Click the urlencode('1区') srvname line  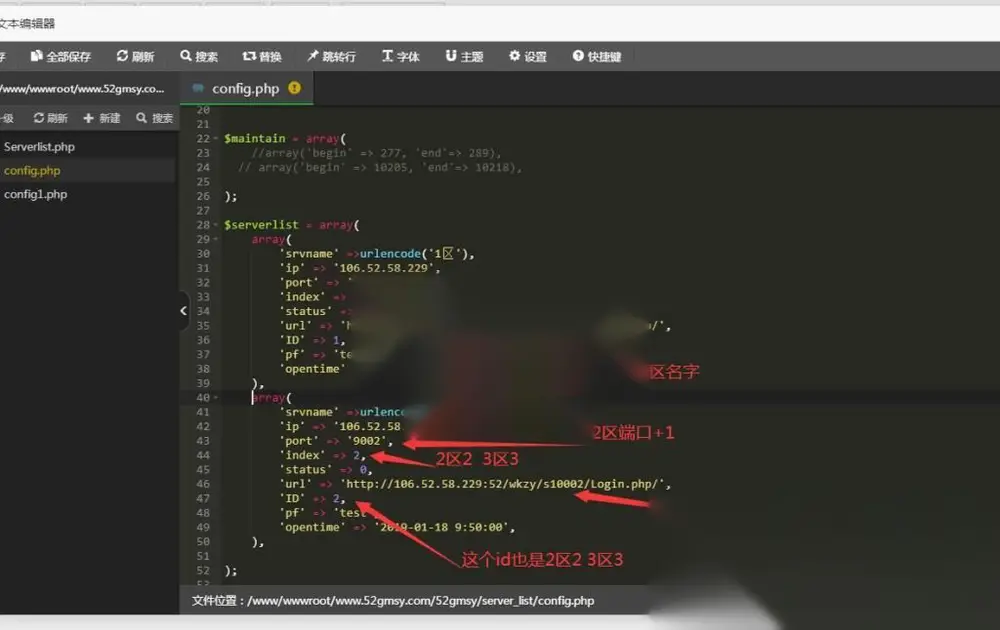click(376, 254)
